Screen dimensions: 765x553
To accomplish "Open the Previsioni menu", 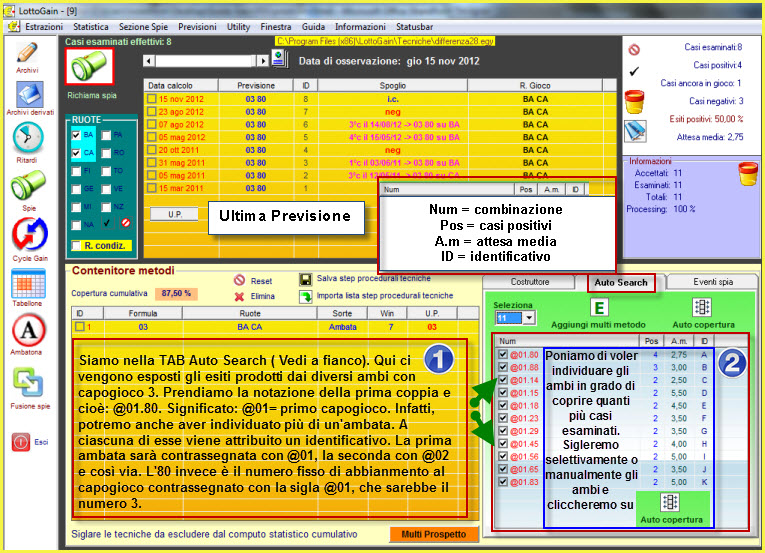I will pyautogui.click(x=197, y=27).
